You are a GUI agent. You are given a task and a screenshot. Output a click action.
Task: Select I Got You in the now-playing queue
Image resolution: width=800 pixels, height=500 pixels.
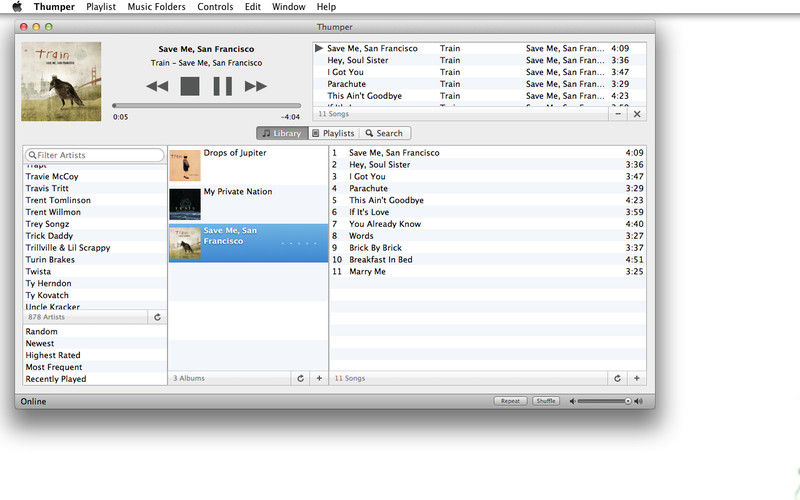480,72
